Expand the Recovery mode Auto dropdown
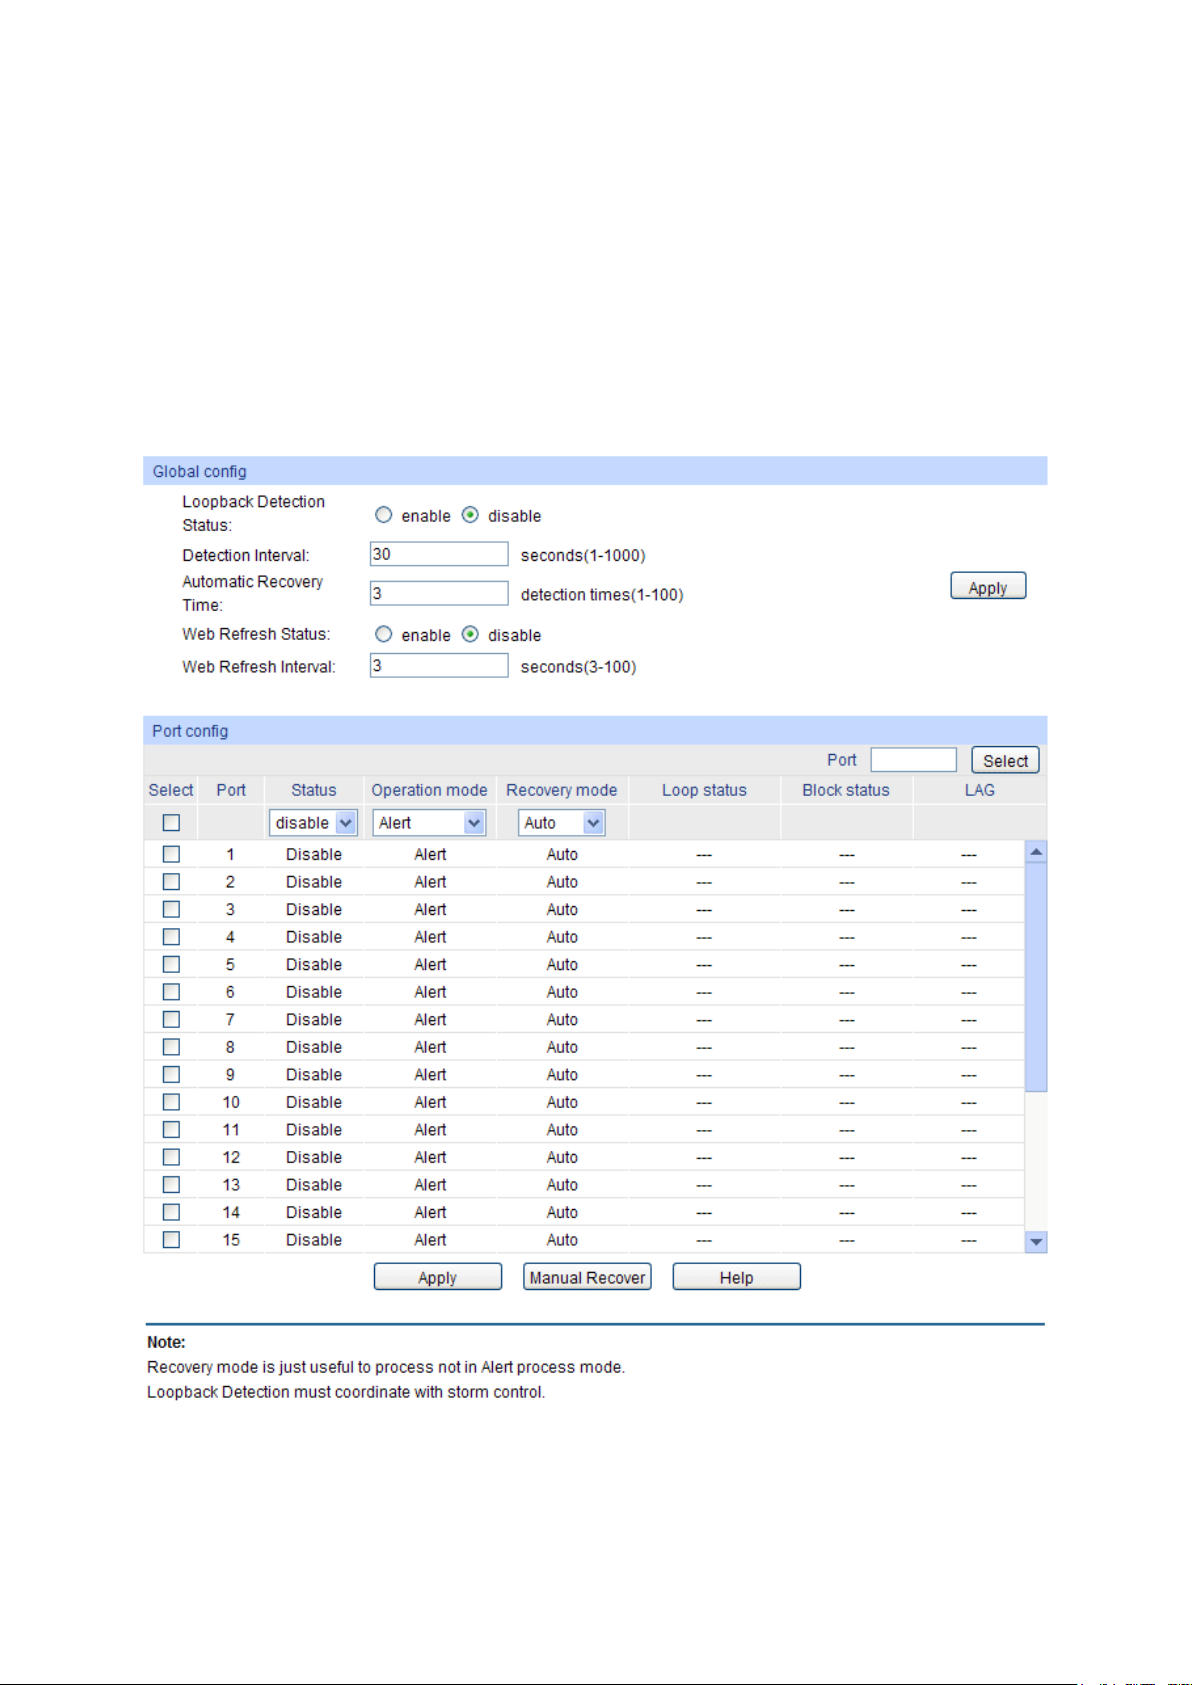This screenshot has height=1685, width=1192. [x=561, y=822]
